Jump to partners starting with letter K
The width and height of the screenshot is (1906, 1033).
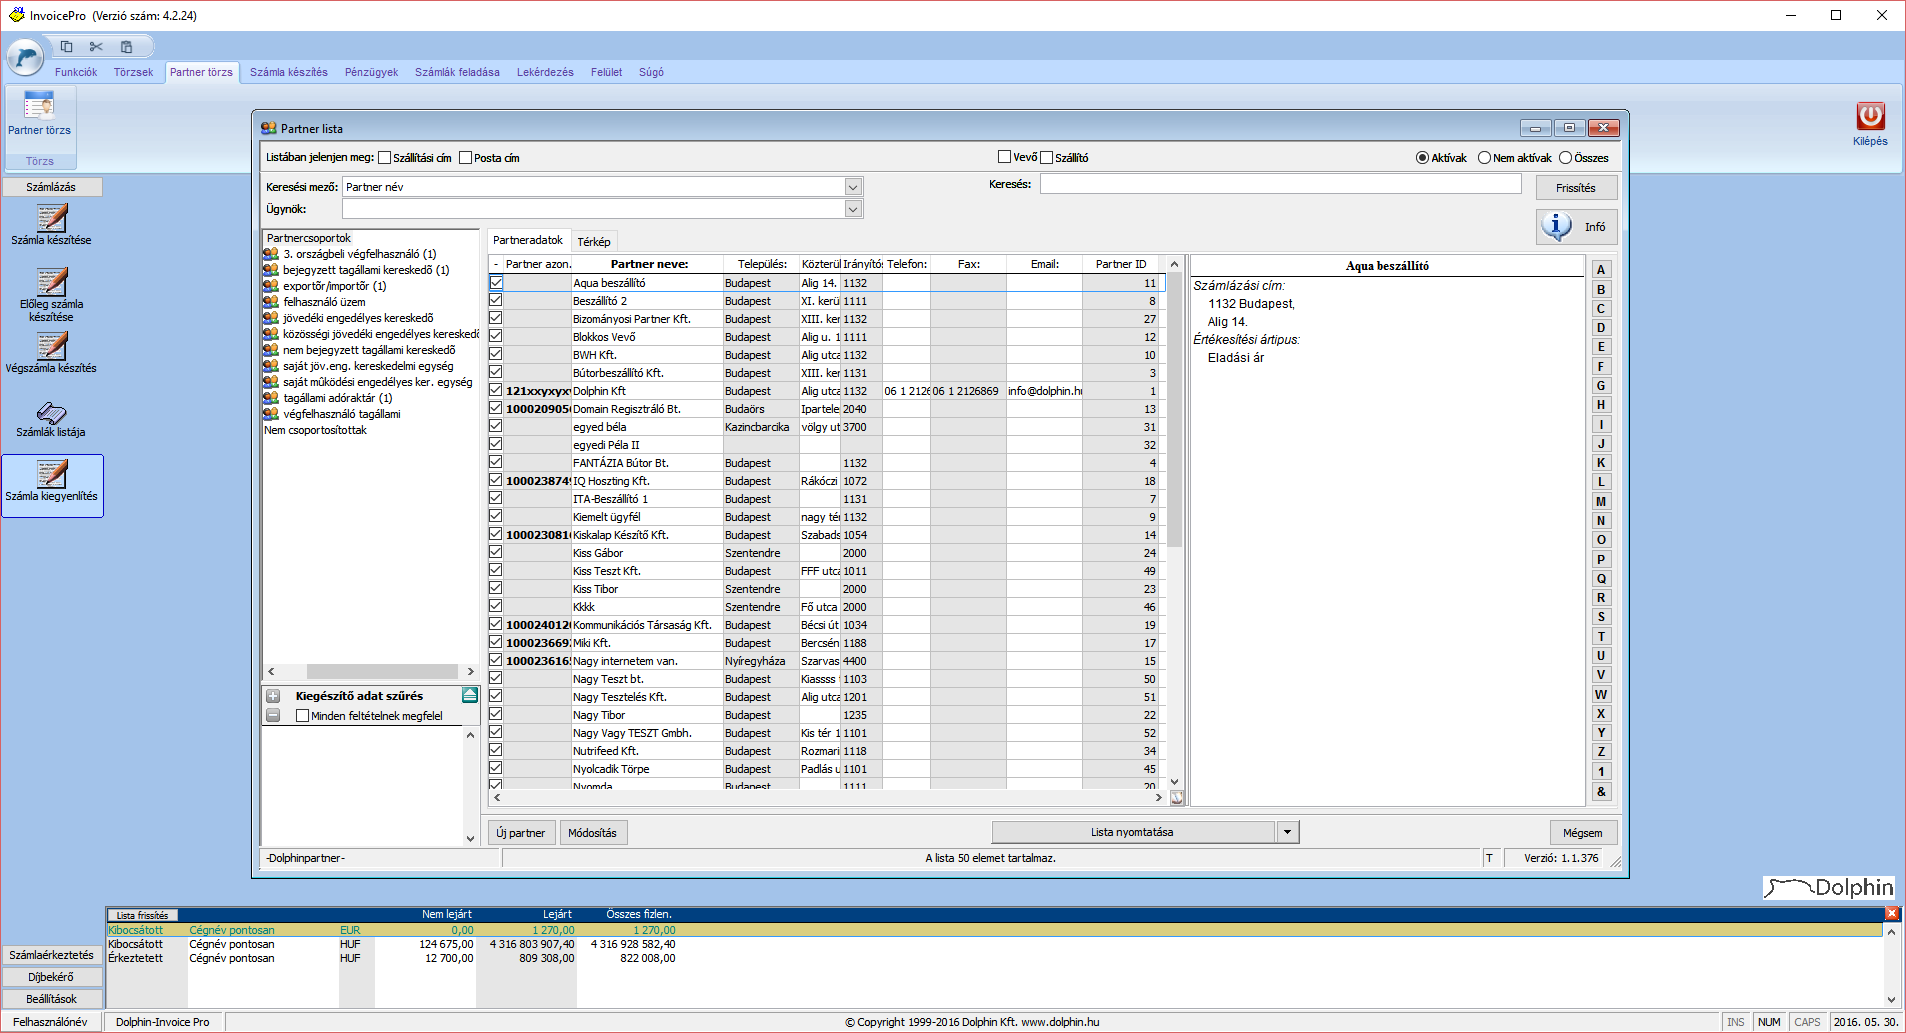point(1601,463)
